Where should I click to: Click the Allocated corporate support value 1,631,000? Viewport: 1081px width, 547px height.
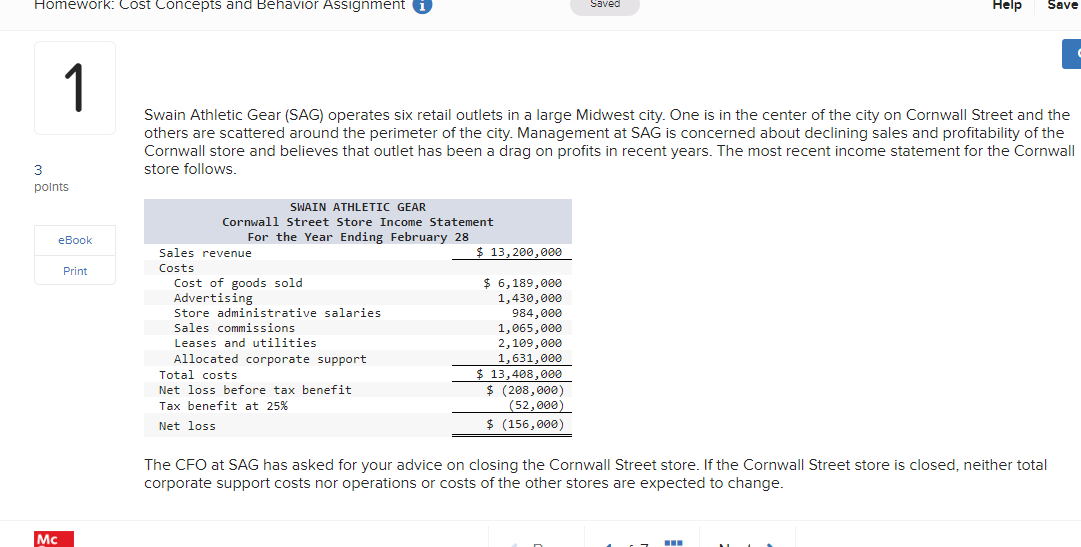pos(529,358)
